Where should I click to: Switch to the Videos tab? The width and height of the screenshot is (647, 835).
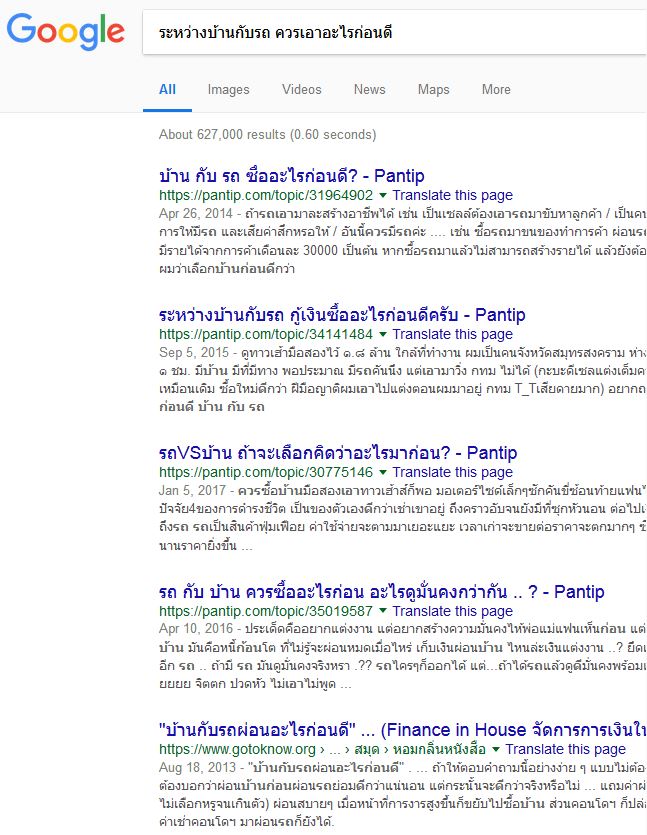tap(301, 89)
